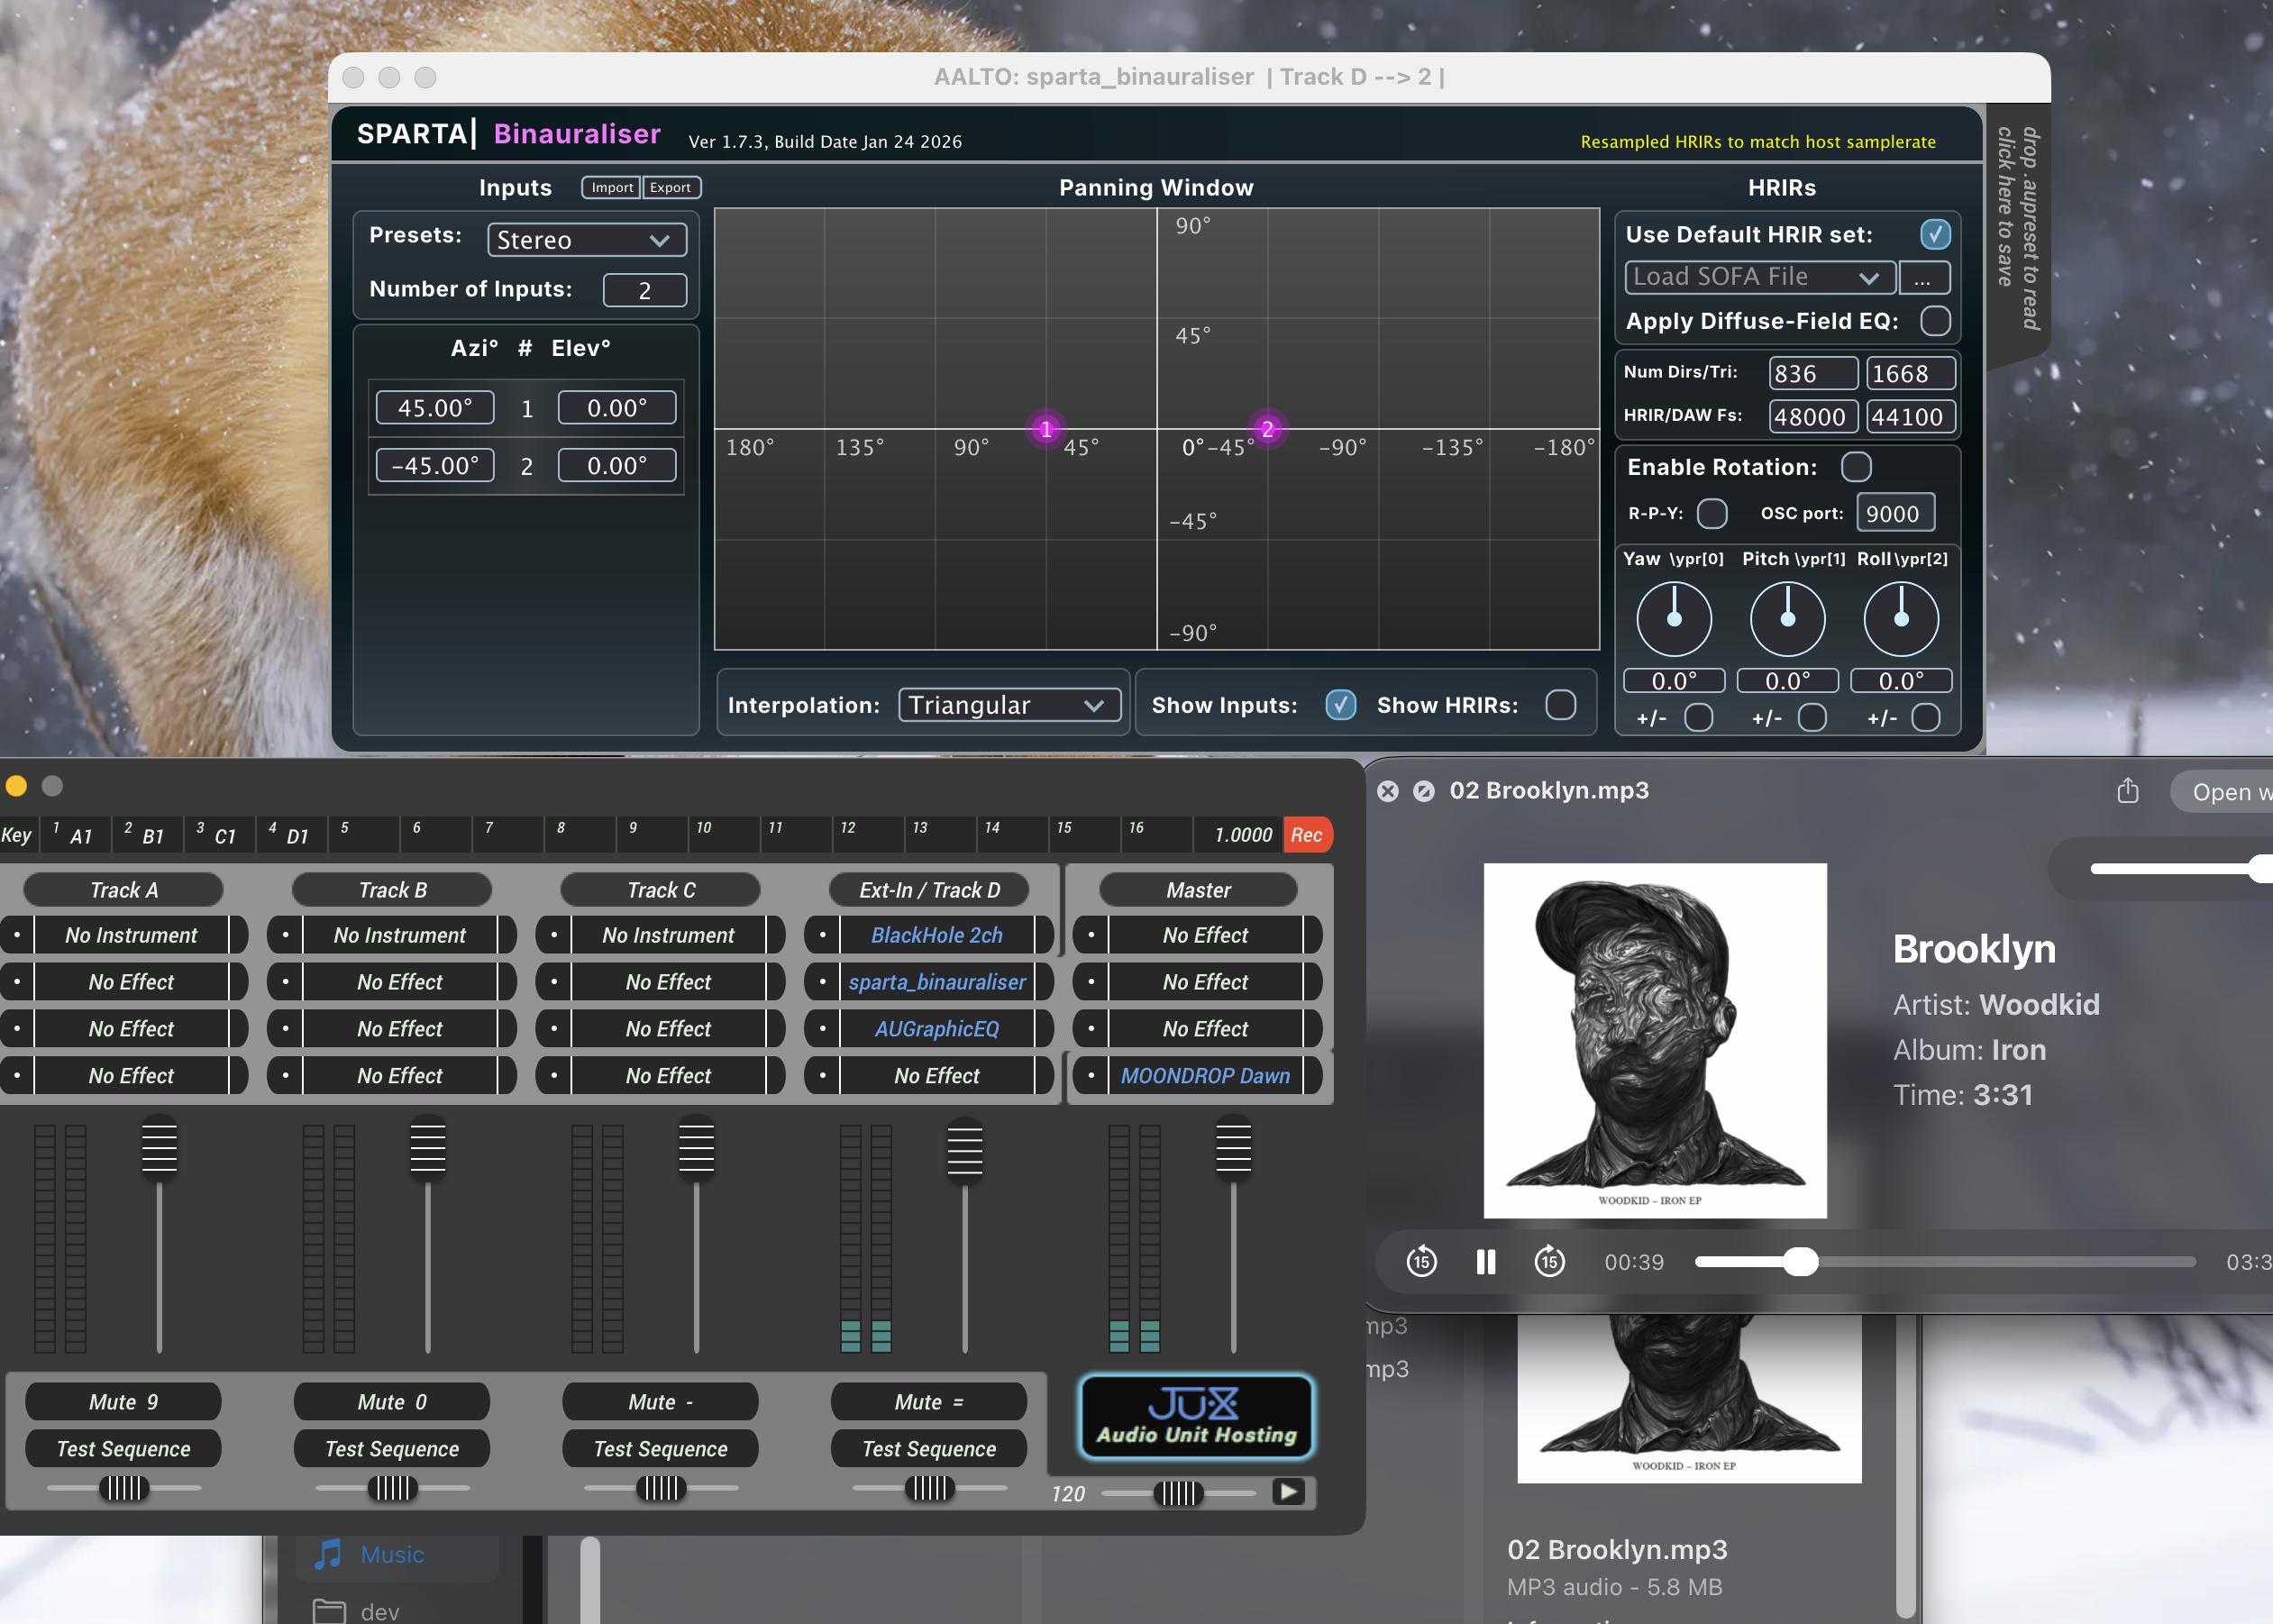The height and width of the screenshot is (1624, 2273).
Task: Enable Apply Diffuse-Field EQ checkbox
Action: (1935, 321)
